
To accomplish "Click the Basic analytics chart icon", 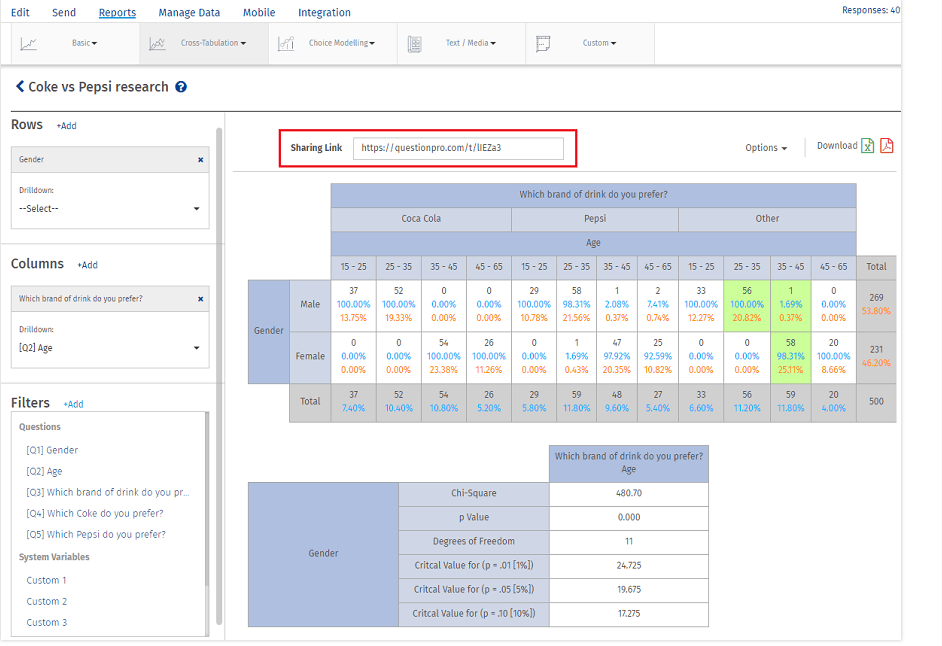I will click(28, 43).
